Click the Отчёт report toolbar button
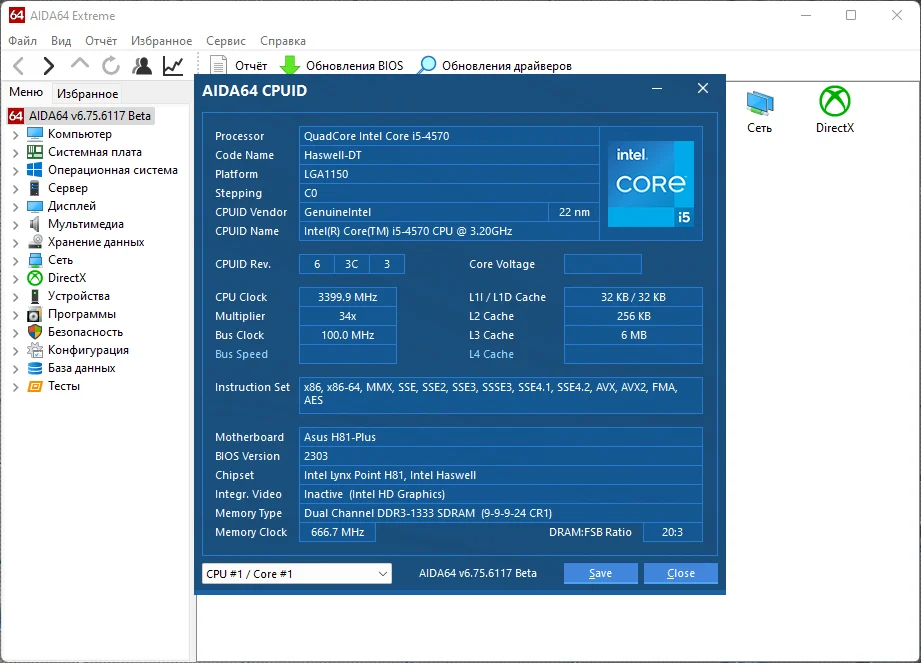The image size is (921, 663). (x=239, y=66)
